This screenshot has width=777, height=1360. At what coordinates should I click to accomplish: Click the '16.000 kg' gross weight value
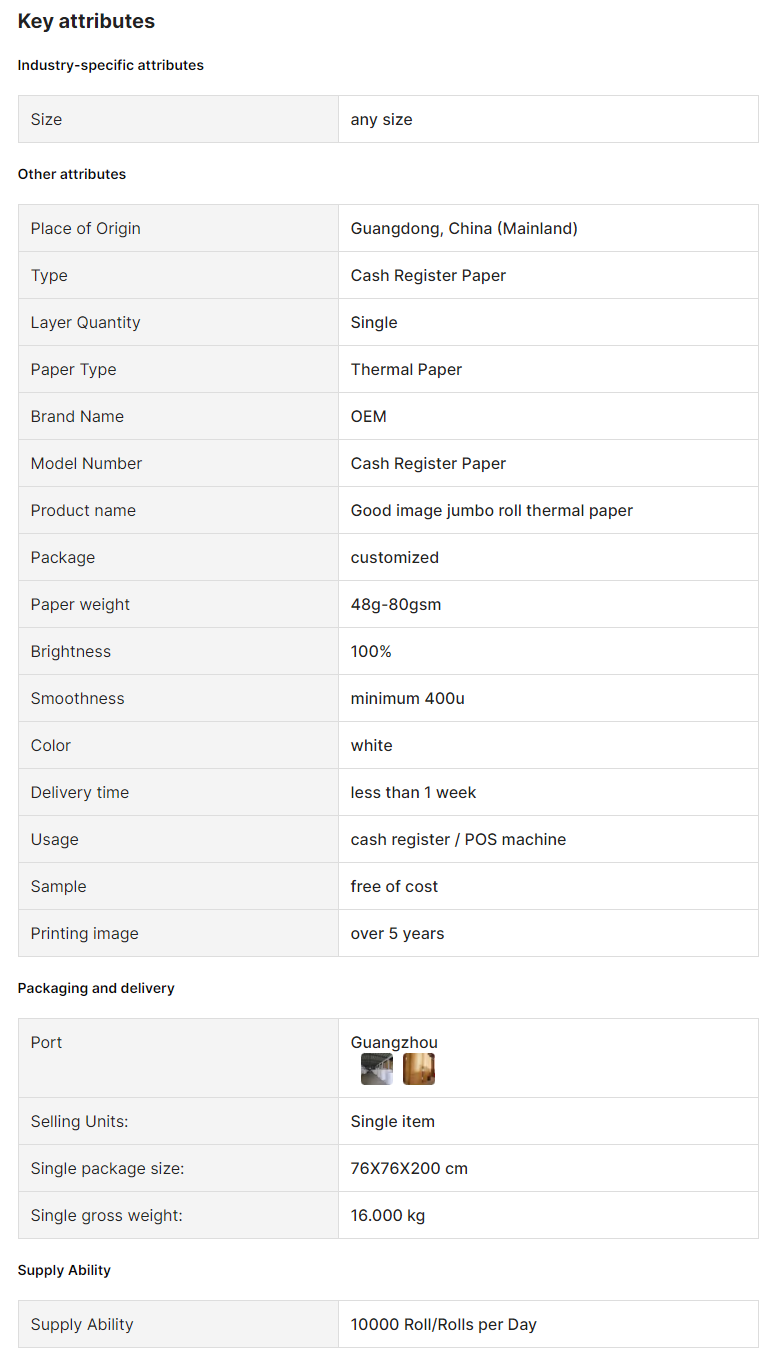tap(388, 1215)
